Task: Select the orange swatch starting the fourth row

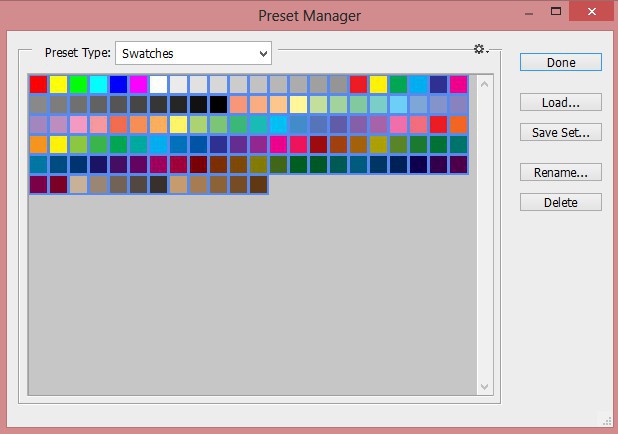Action: [38, 145]
